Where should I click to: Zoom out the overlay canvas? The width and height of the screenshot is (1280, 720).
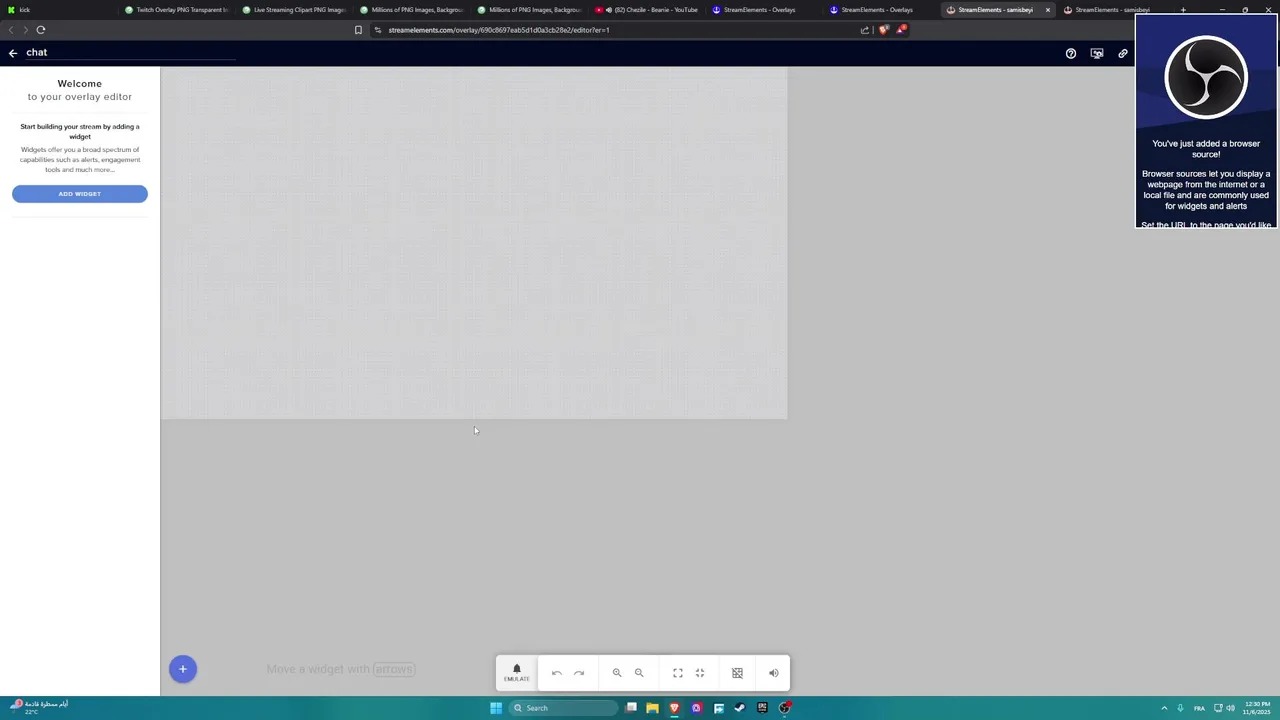click(x=639, y=673)
